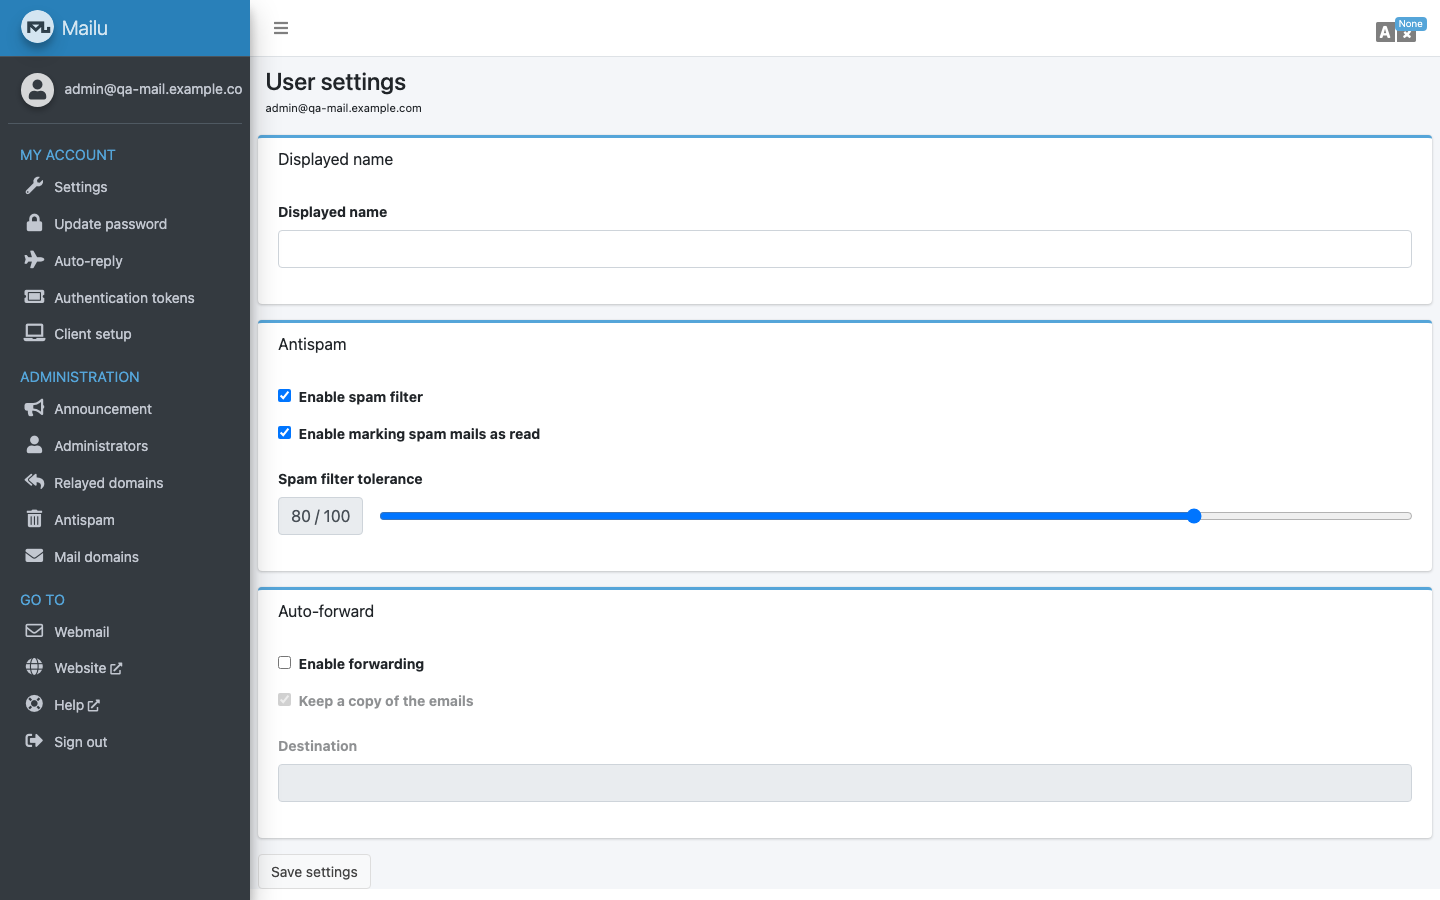Screen dimensions: 1440x900
Task: Open Administrators menu item
Action: pos(125,446)
